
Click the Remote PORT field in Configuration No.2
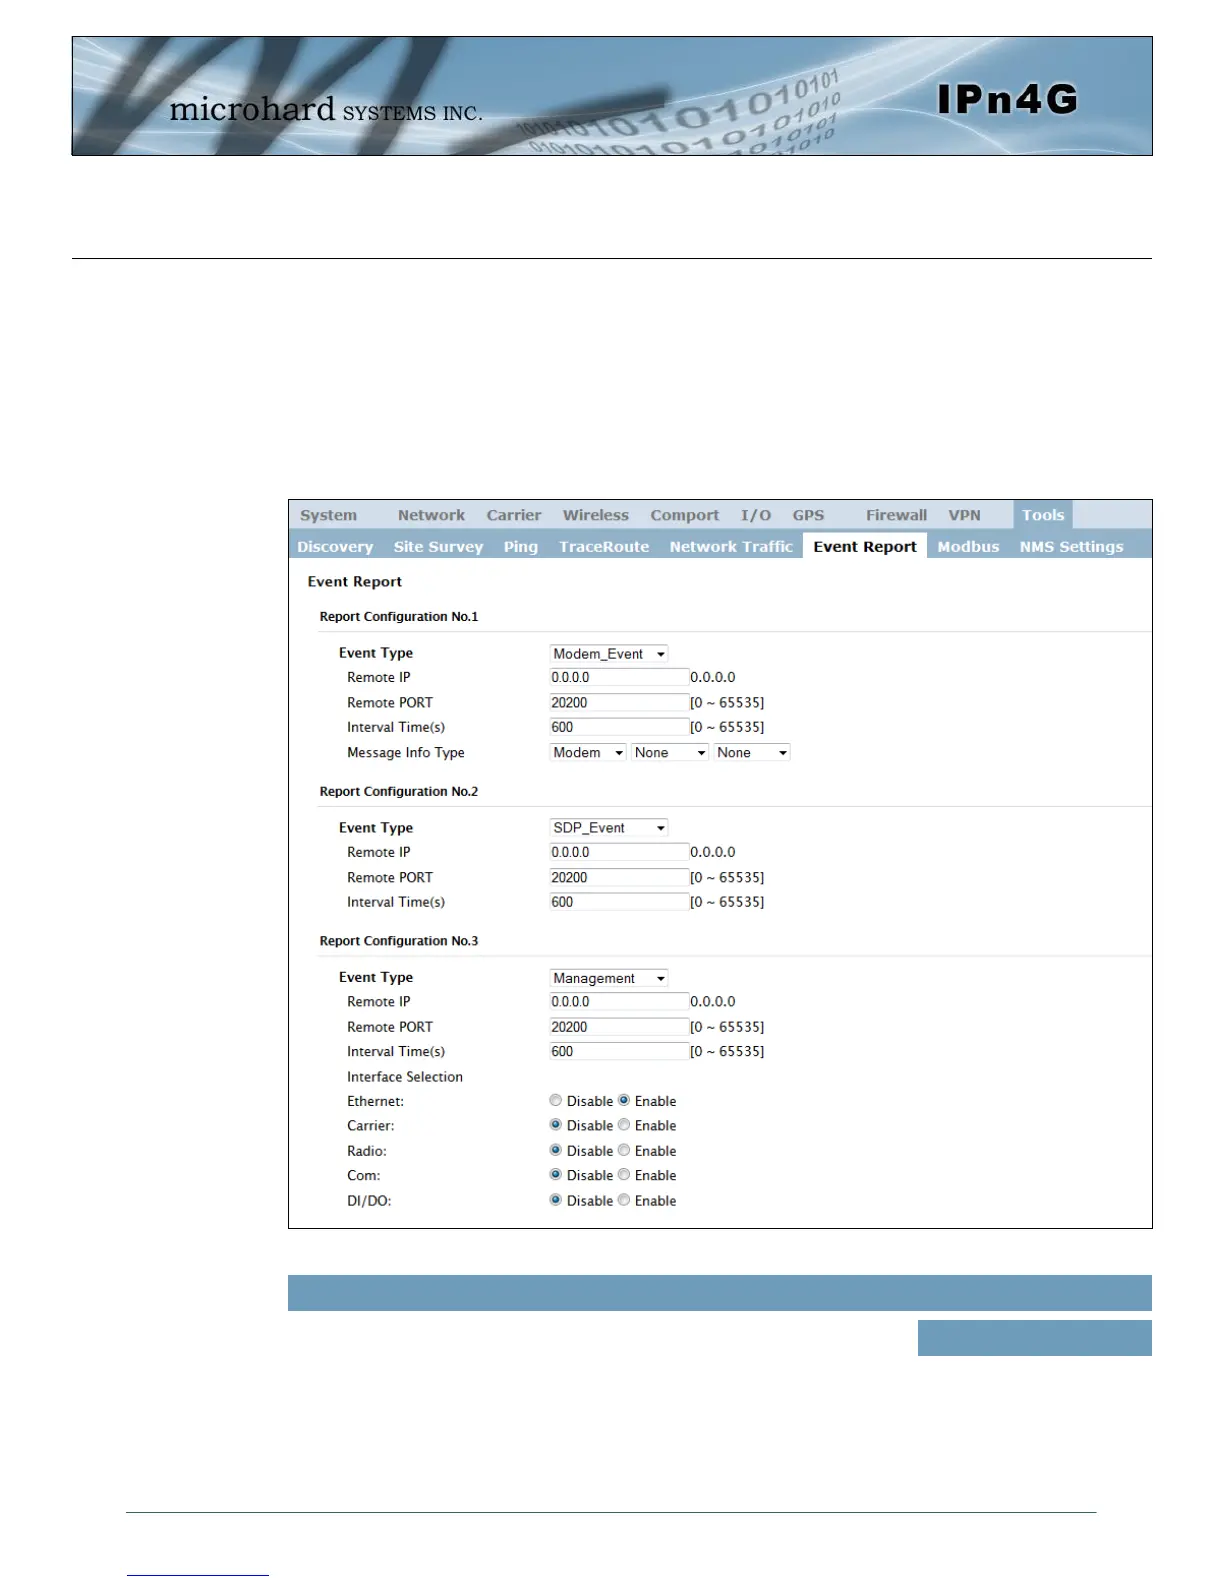[619, 877]
